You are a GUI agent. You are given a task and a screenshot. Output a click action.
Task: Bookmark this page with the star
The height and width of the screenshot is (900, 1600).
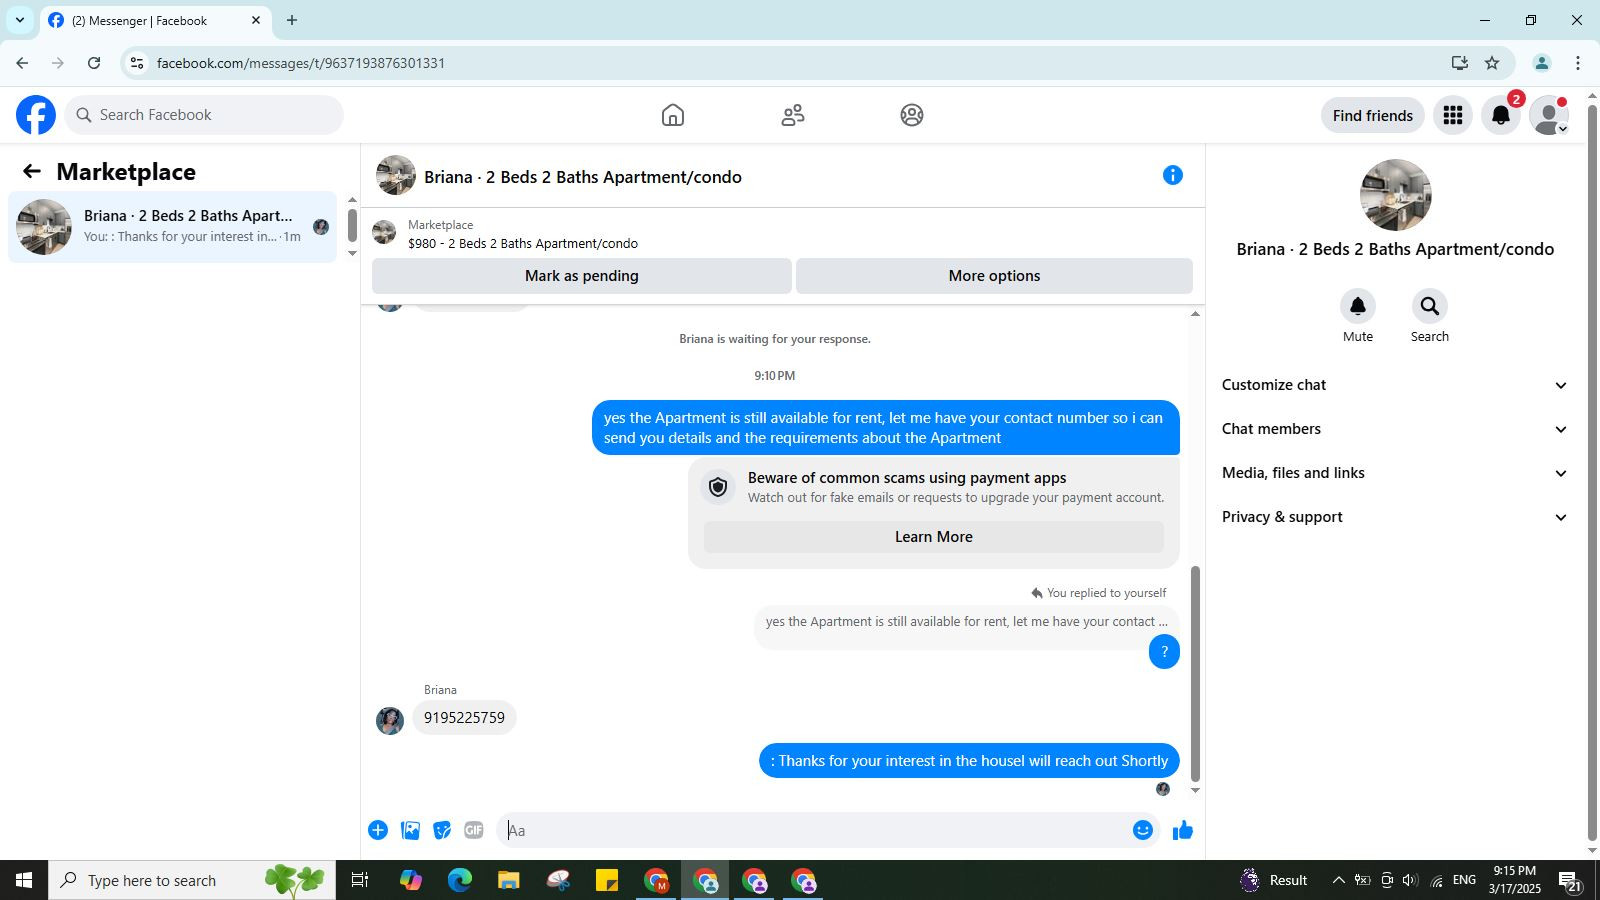click(1492, 63)
